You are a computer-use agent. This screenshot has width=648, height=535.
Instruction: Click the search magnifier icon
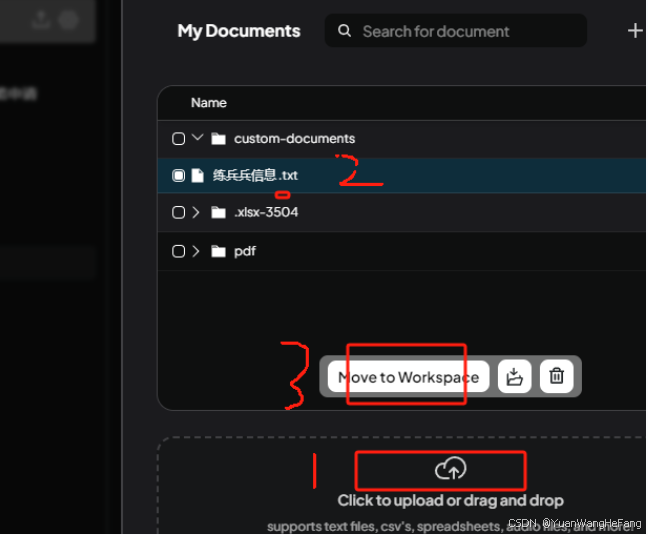[345, 31]
